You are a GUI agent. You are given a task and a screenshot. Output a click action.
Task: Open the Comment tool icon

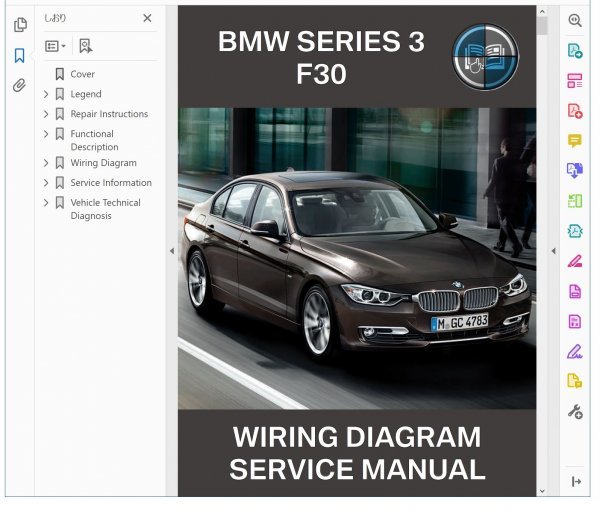click(x=575, y=141)
